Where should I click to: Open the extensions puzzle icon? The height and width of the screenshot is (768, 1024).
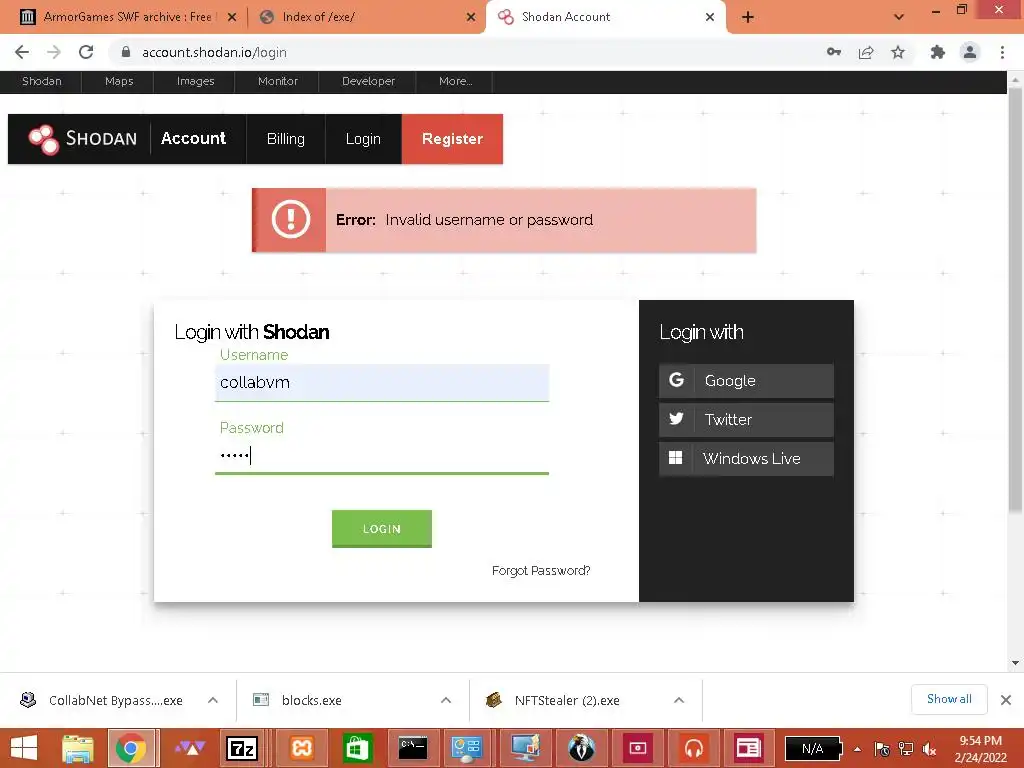point(938,52)
